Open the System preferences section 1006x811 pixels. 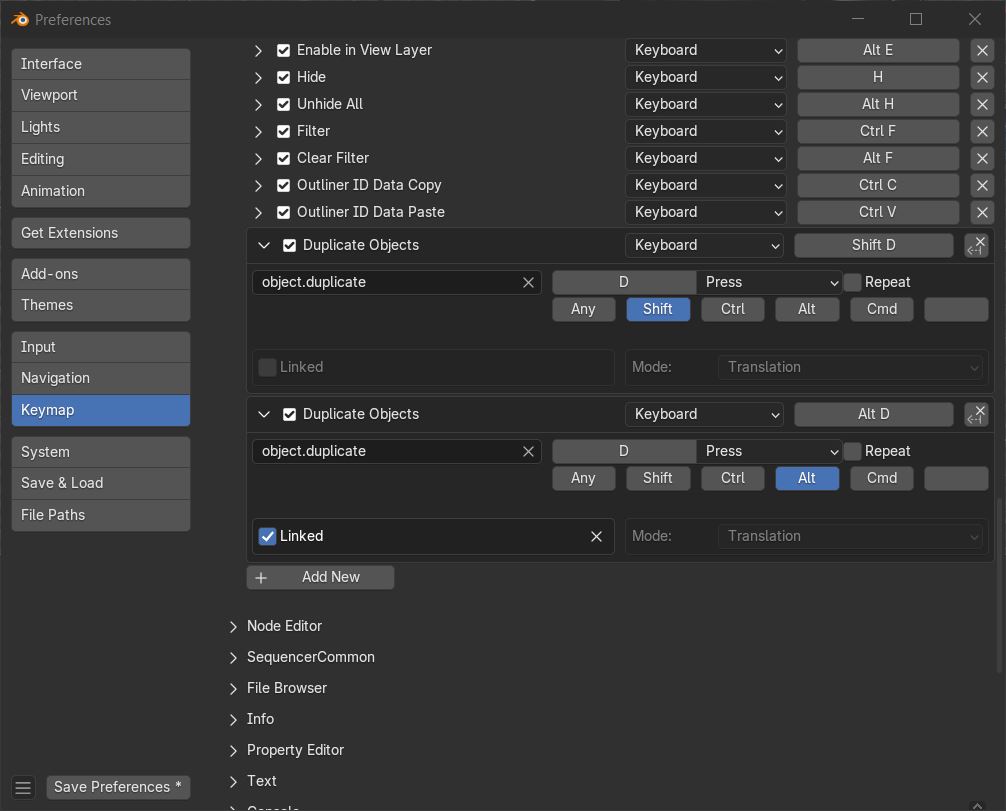click(x=101, y=452)
